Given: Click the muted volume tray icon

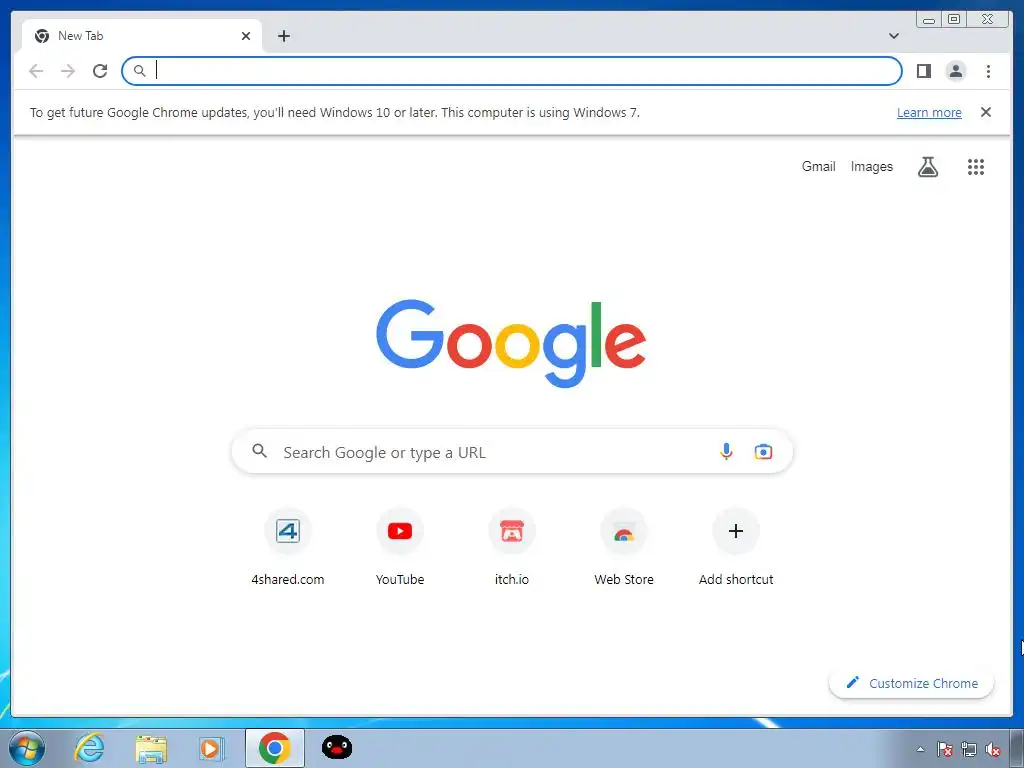Looking at the screenshot, I should click(993, 749).
